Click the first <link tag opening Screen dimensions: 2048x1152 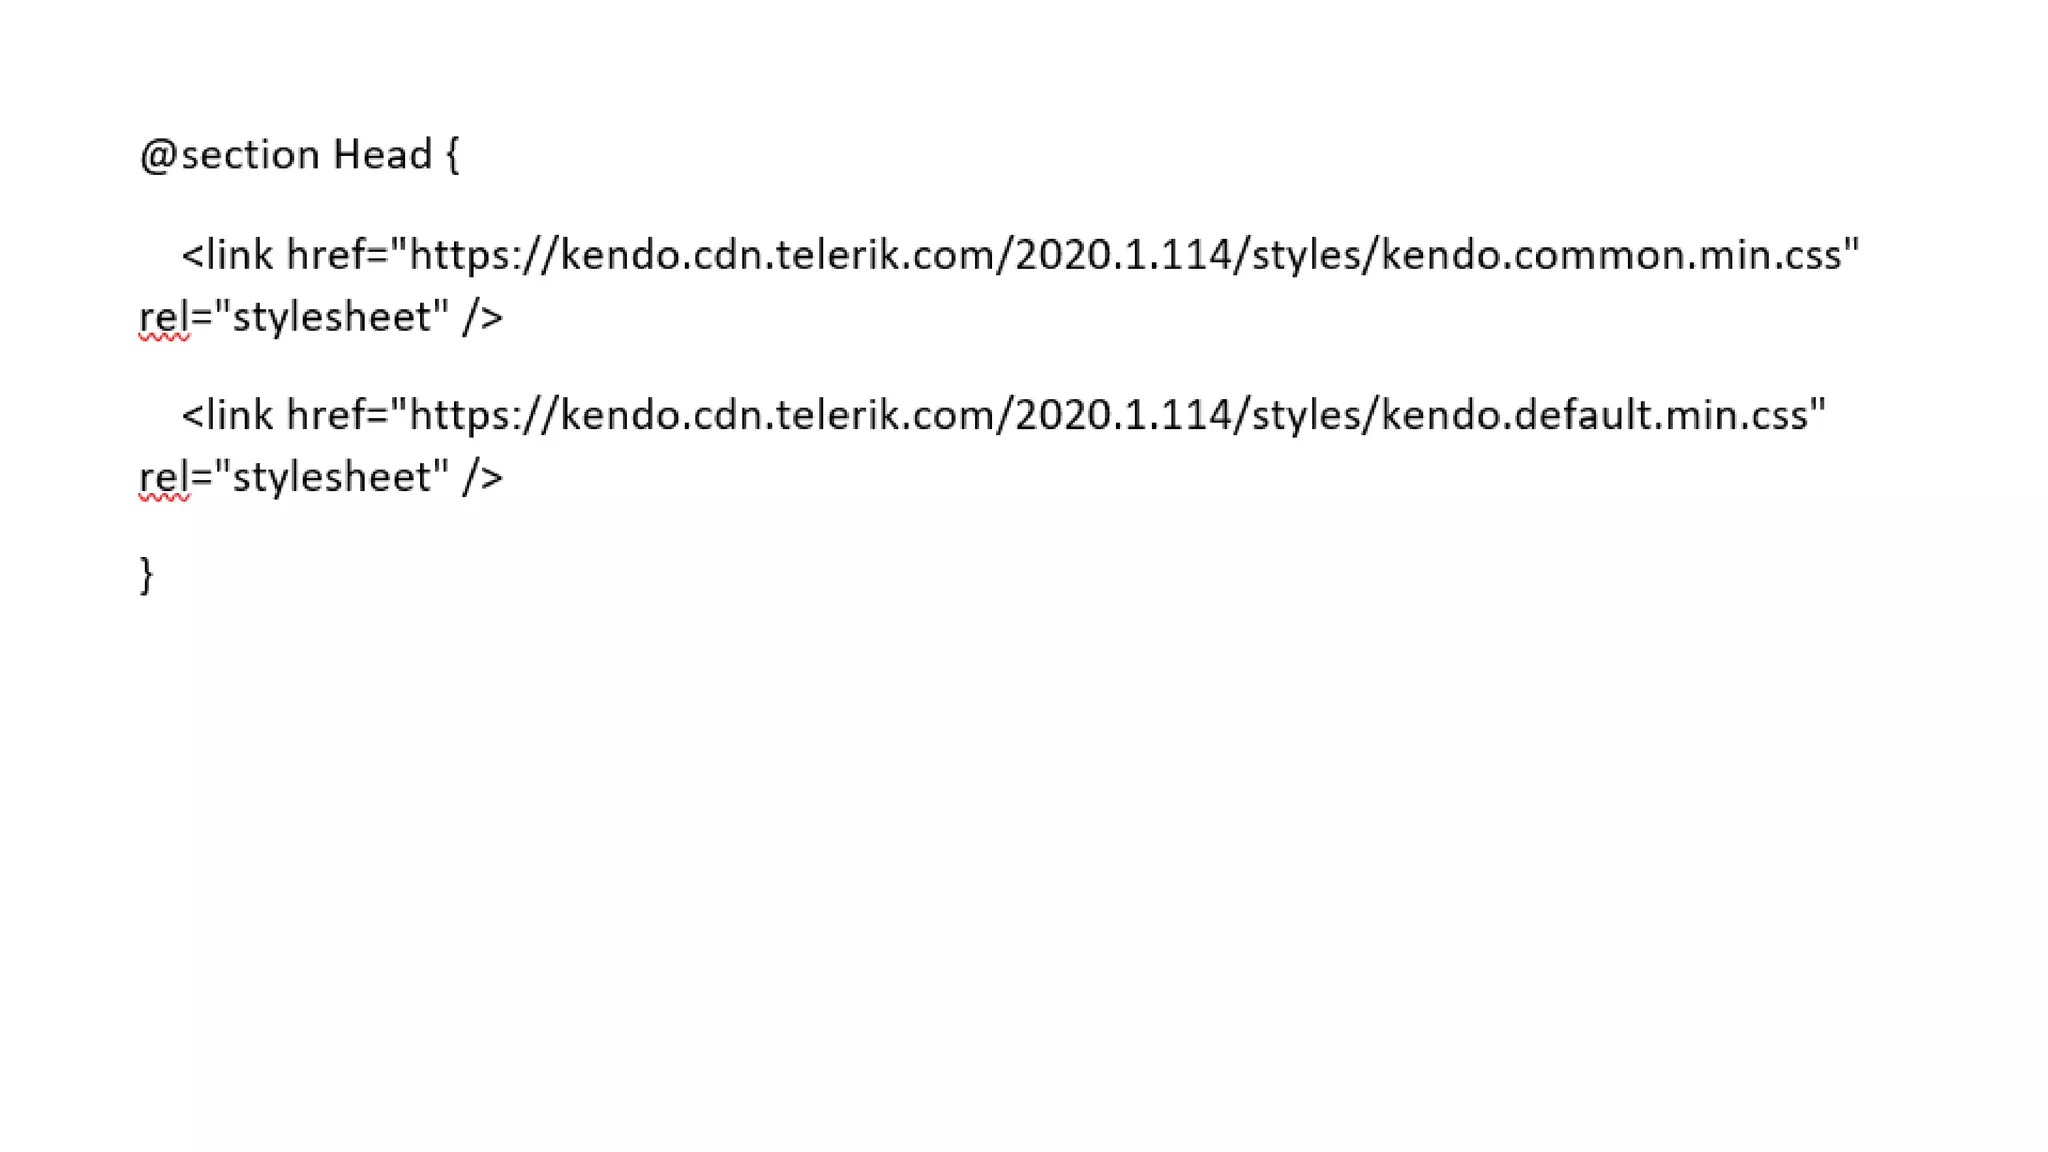[x=227, y=255]
